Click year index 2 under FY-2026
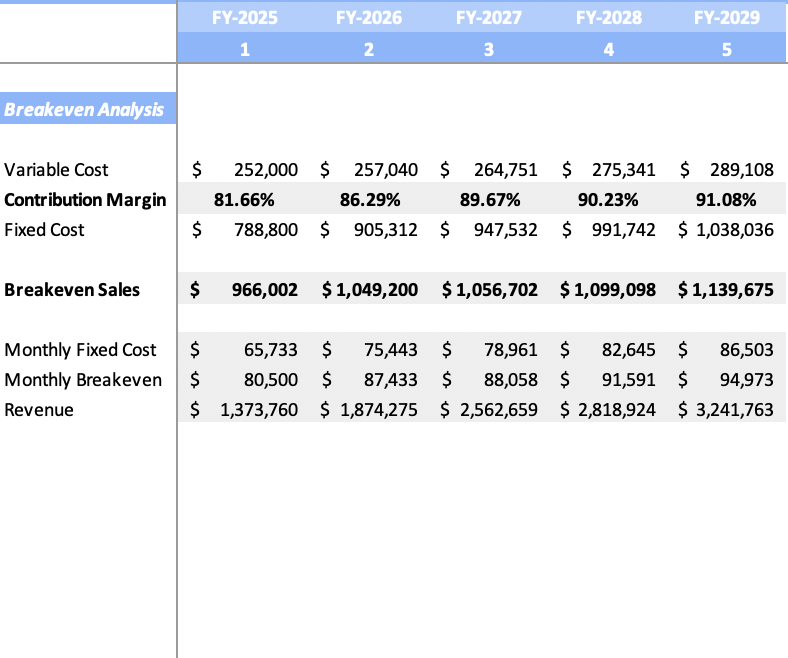This screenshot has height=658, width=788. click(x=369, y=49)
